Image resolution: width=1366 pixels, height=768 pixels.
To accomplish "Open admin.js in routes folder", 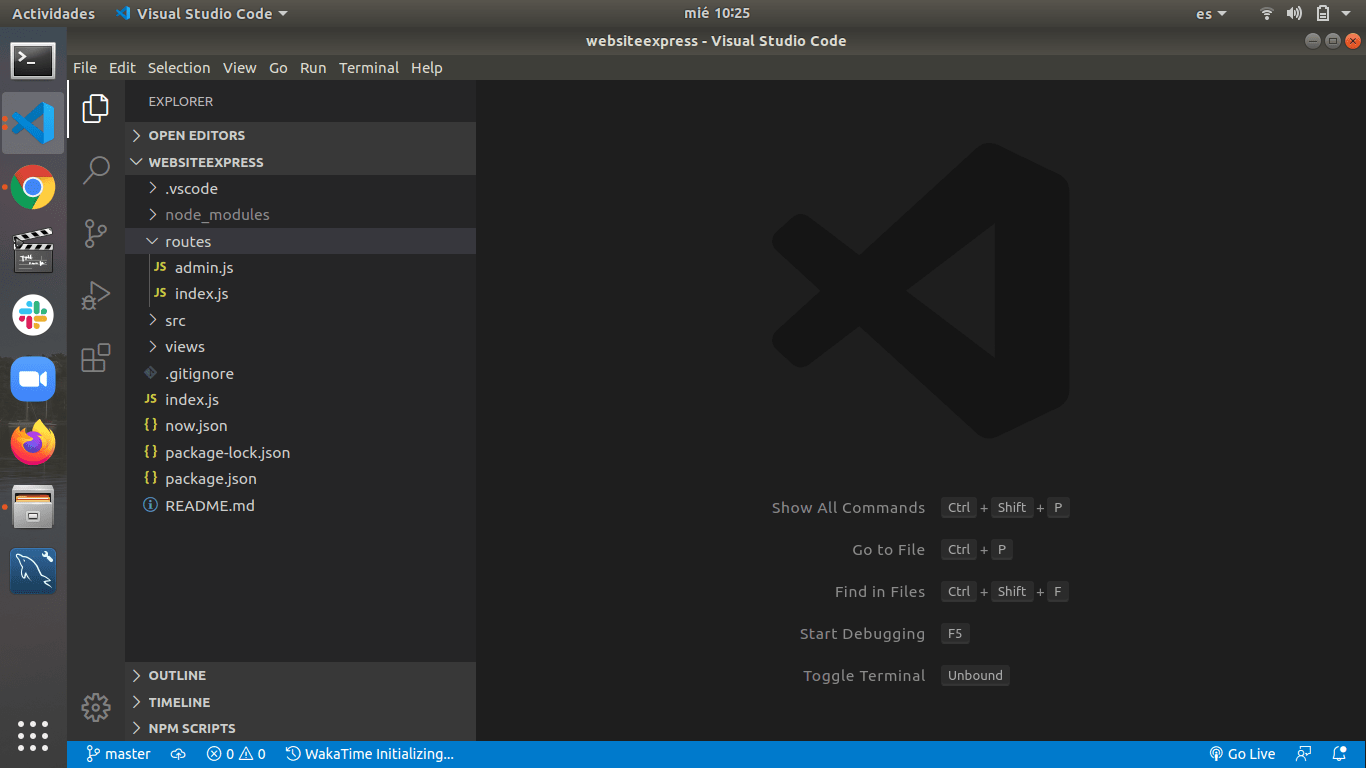I will pyautogui.click(x=203, y=268).
